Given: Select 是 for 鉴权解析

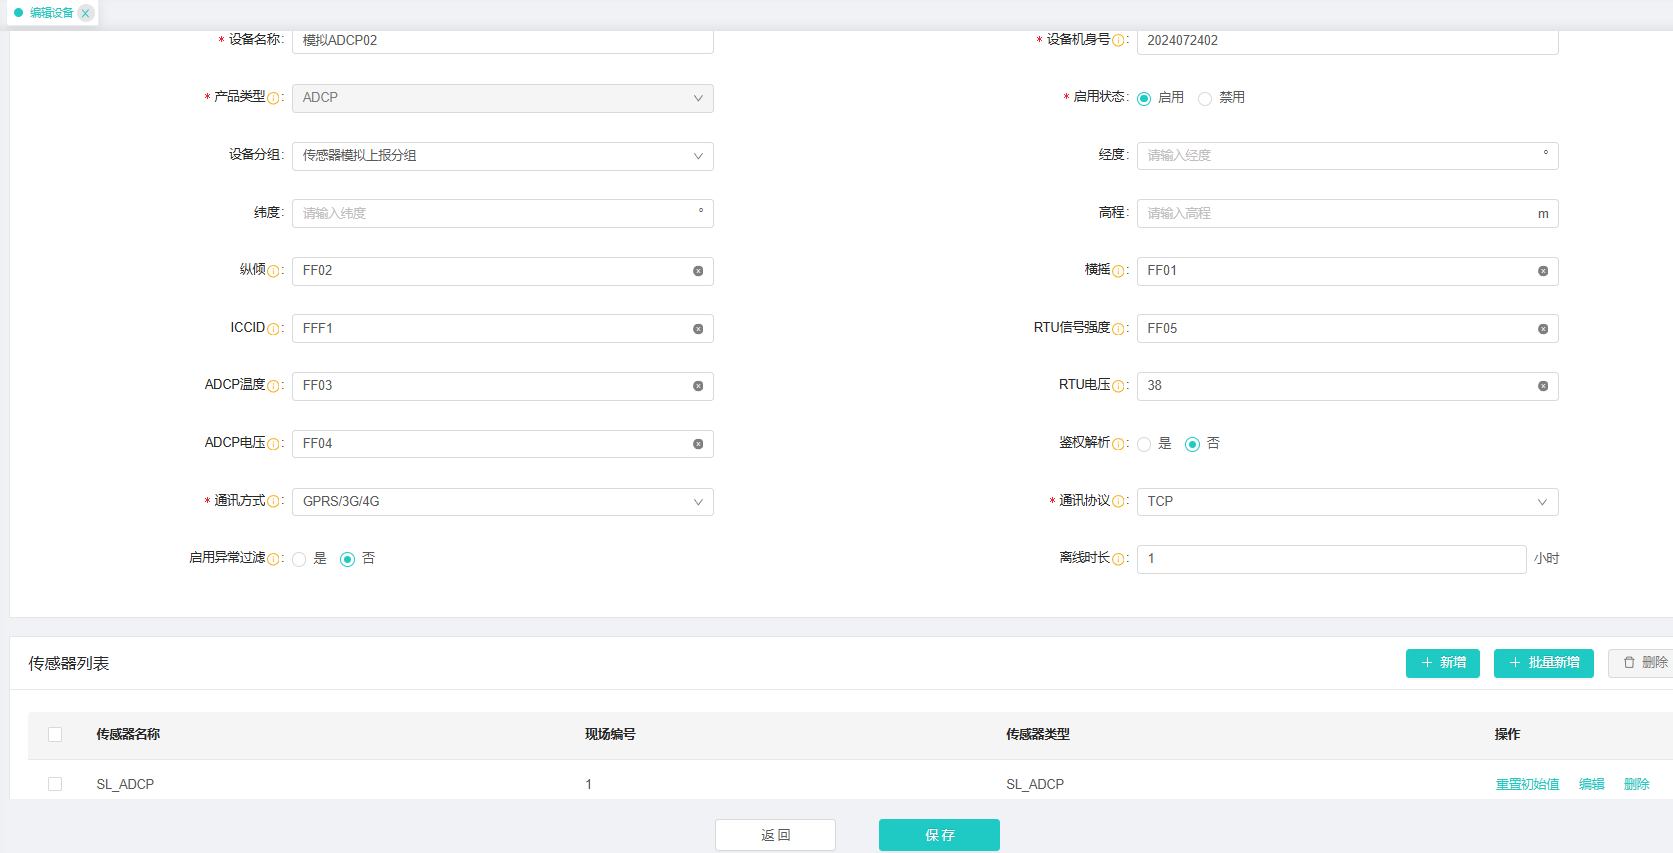Looking at the screenshot, I should click(1144, 444).
